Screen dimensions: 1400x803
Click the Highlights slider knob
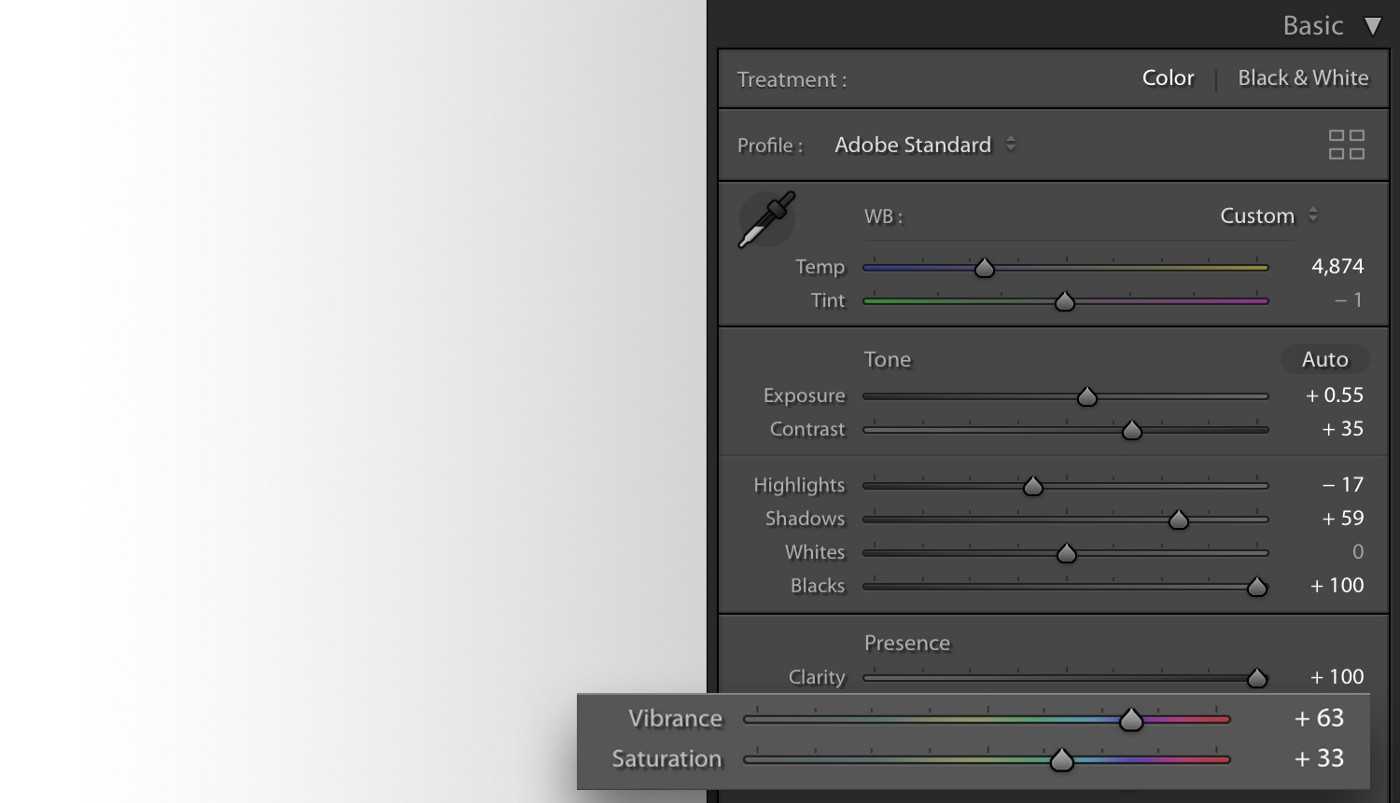tap(1033, 486)
